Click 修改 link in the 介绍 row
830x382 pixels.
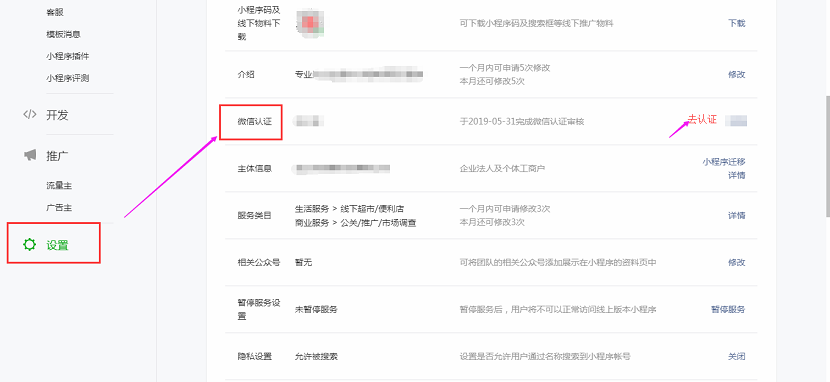[736, 75]
